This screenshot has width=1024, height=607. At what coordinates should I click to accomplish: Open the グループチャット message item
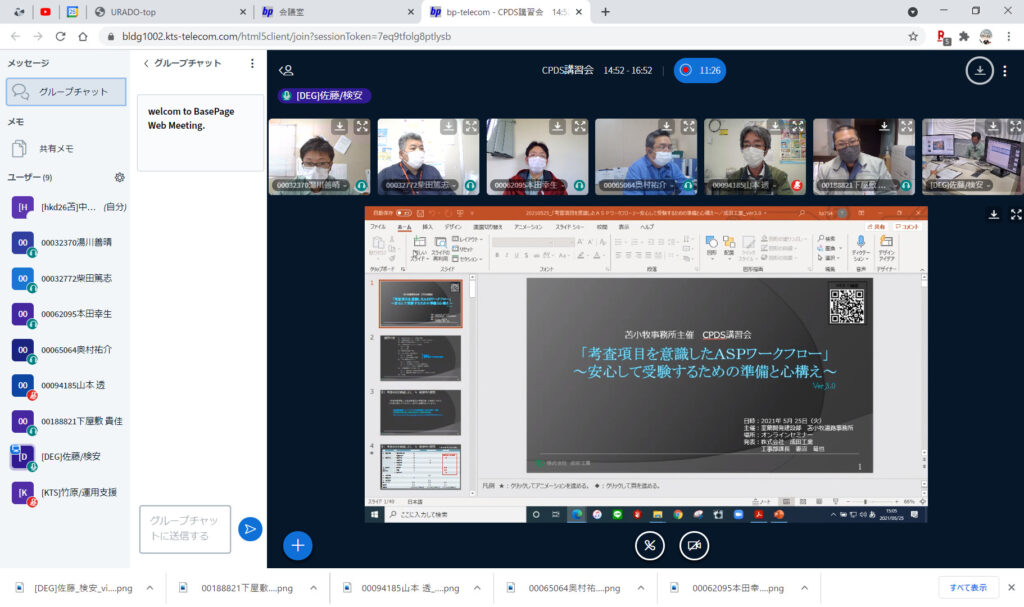66,92
